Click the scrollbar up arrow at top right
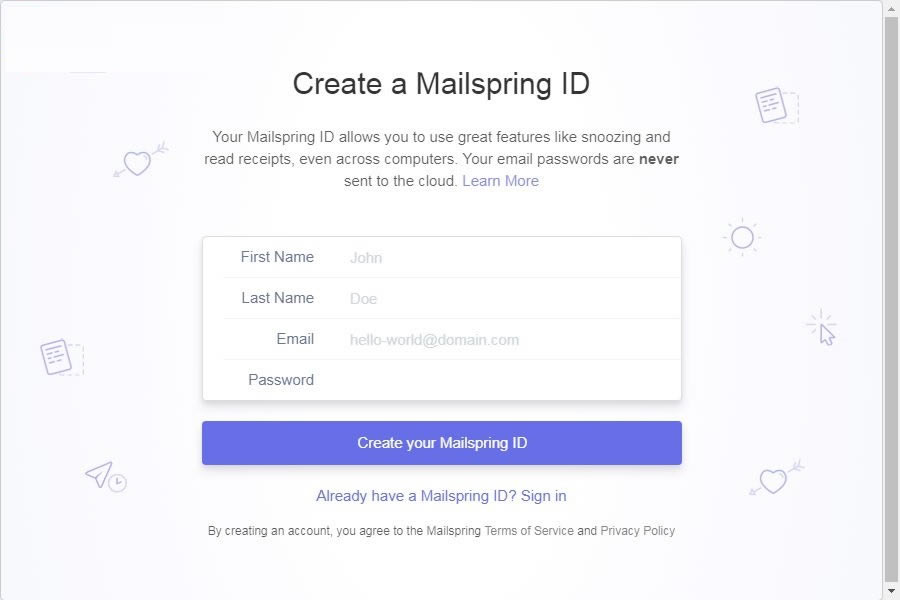The width and height of the screenshot is (900, 600). 890,11
